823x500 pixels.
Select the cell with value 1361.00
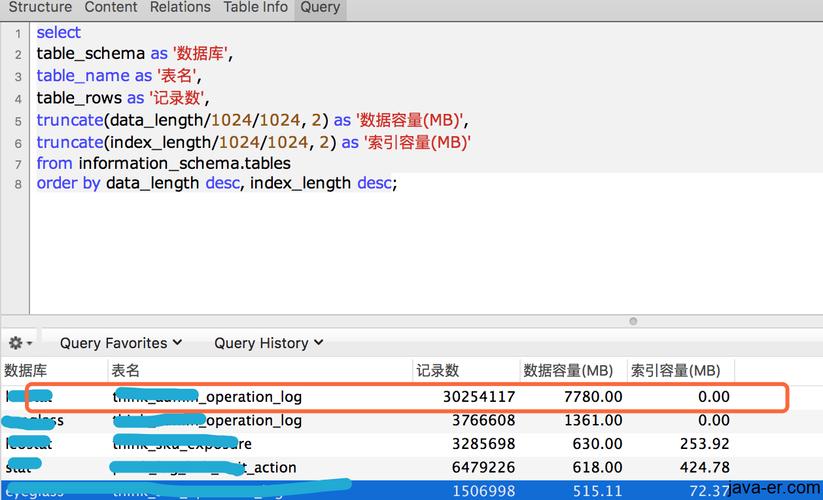593,420
